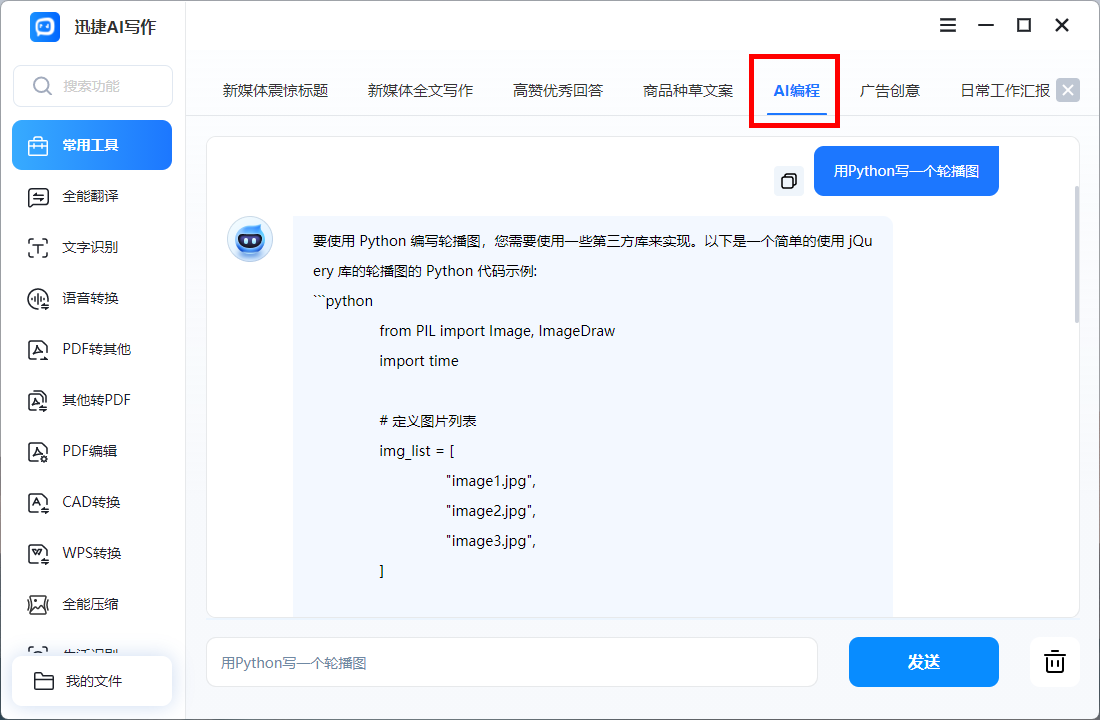Click the 语音转换 audio icon

tap(38, 299)
